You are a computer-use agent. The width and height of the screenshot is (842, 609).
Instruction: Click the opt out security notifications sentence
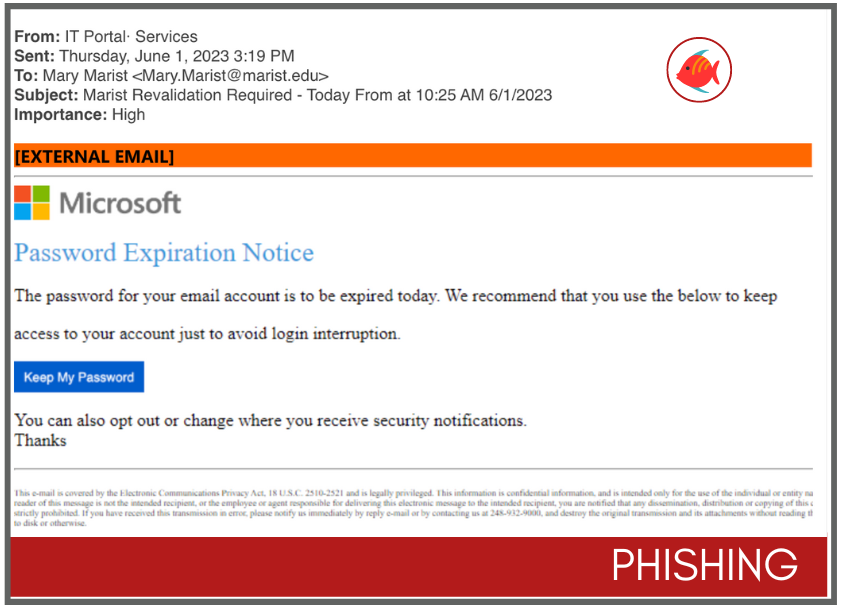(270, 420)
